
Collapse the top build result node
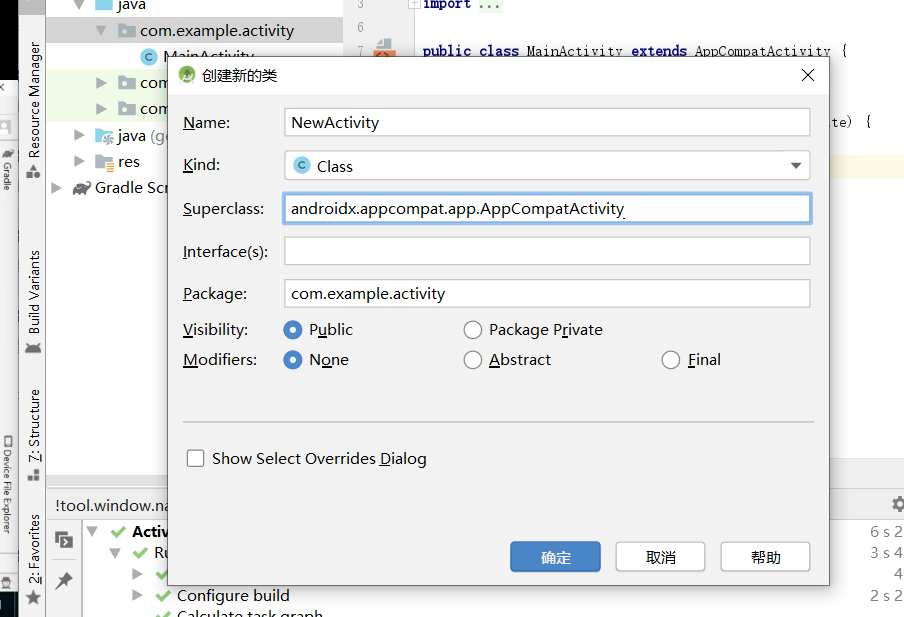92,531
